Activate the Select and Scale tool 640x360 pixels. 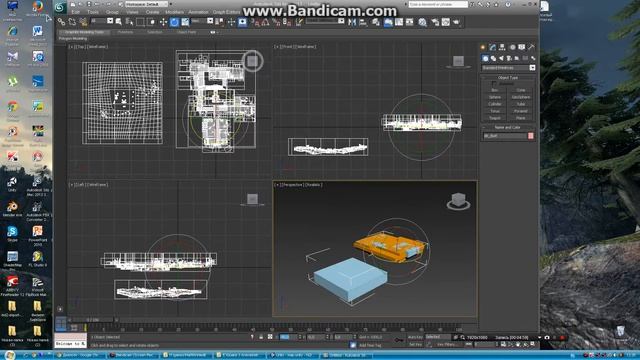[x=185, y=22]
